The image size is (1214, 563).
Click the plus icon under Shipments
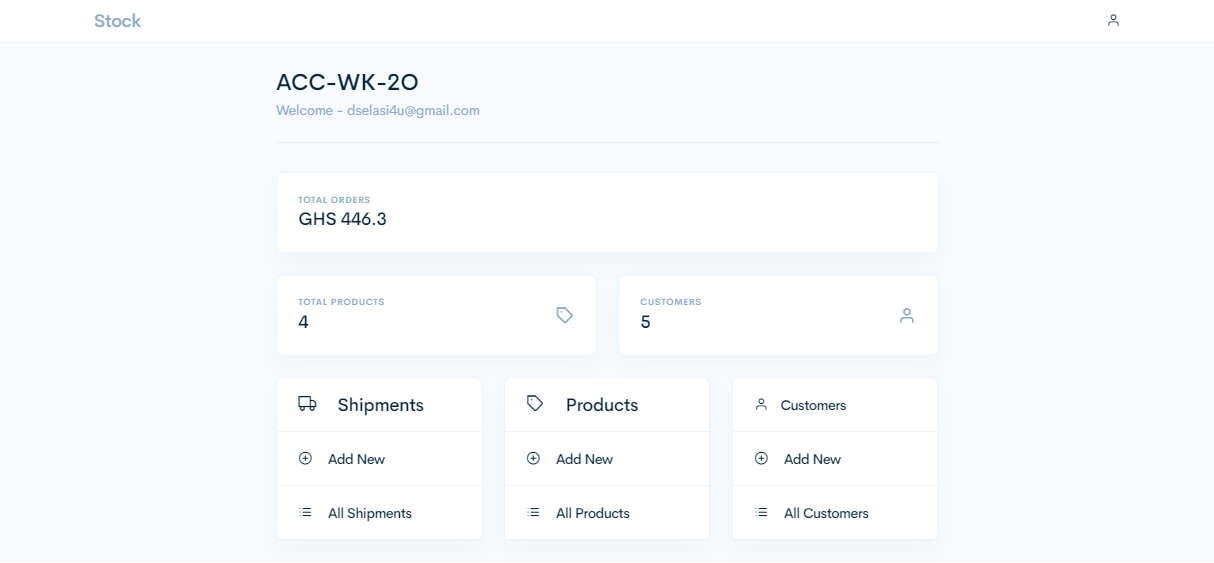[305, 458]
